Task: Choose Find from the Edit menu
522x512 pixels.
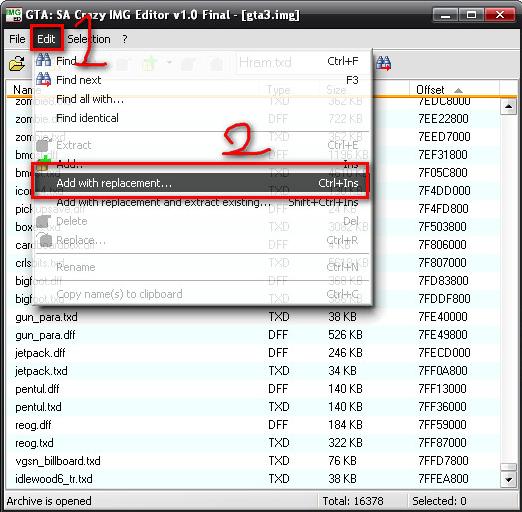Action: pos(202,61)
